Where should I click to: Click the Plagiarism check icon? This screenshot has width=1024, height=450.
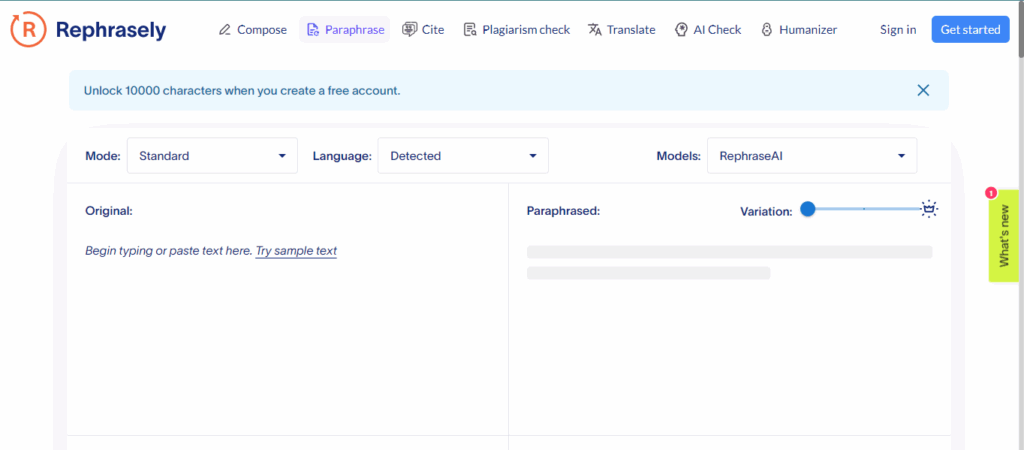click(x=470, y=30)
